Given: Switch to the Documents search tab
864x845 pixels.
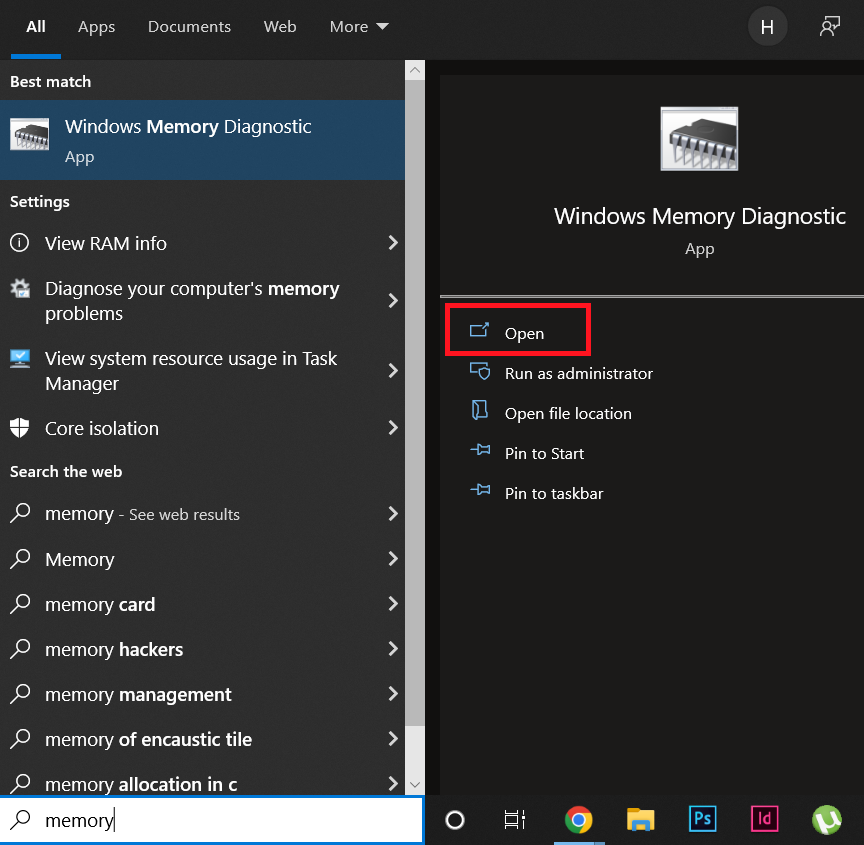Looking at the screenshot, I should 189,26.
